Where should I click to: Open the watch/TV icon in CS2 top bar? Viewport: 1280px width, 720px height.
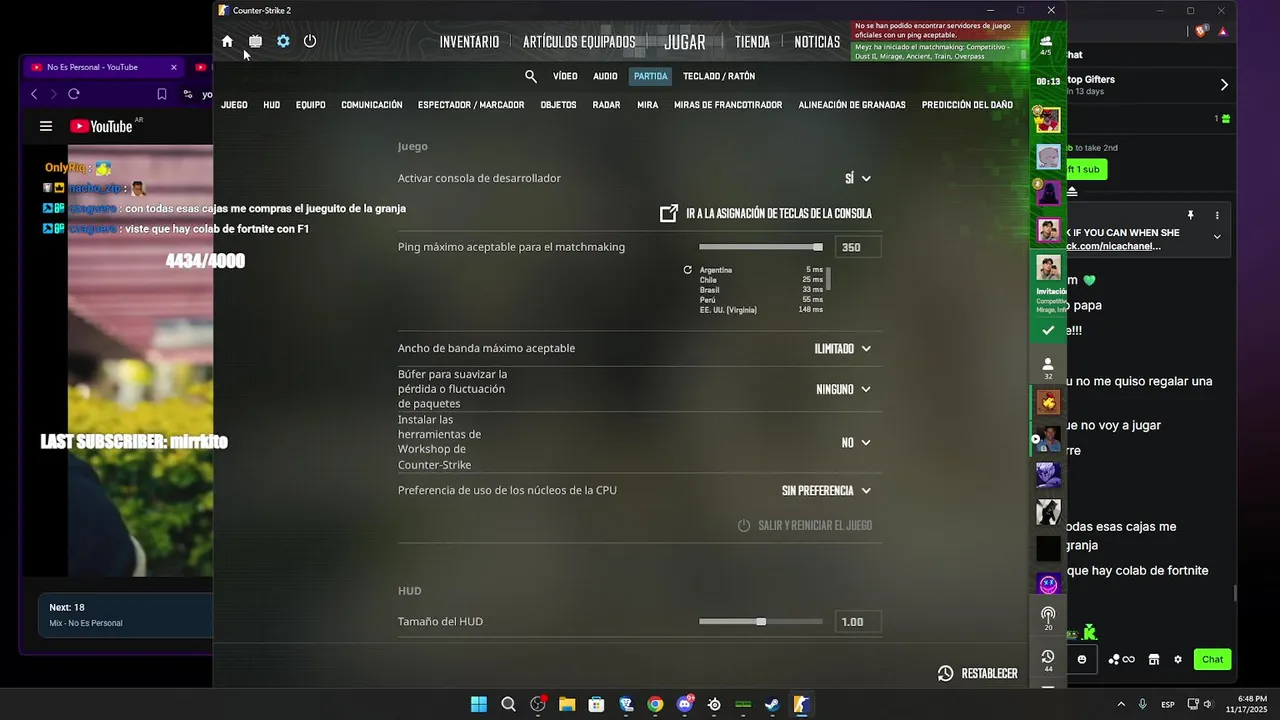255,41
